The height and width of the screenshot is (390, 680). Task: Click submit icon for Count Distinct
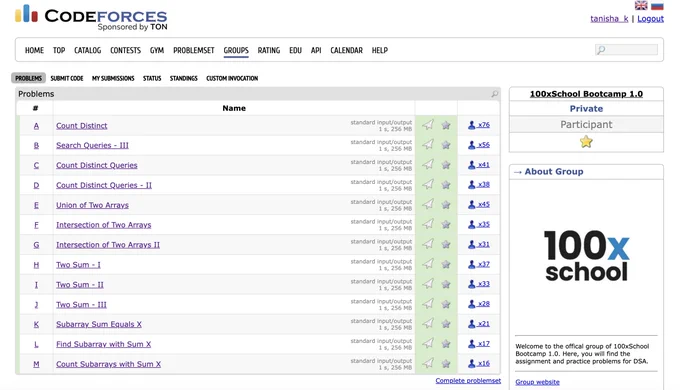428,125
